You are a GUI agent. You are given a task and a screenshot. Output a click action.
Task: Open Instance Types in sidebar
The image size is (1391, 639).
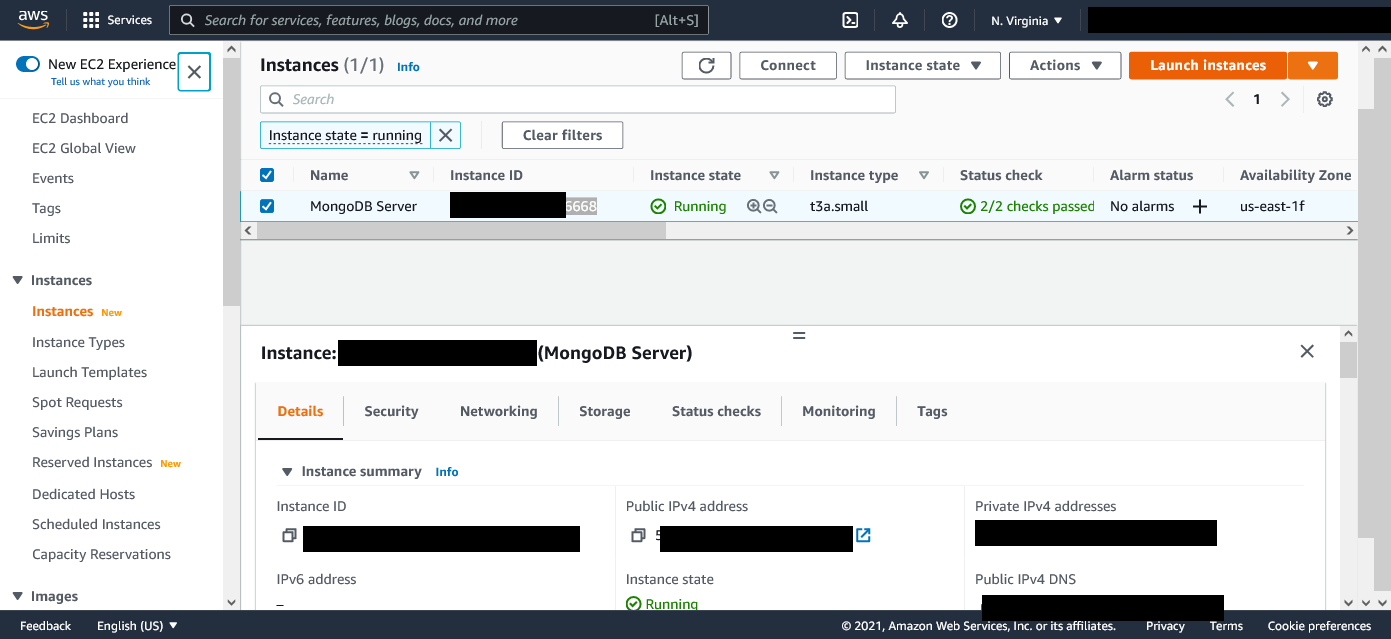pos(78,342)
